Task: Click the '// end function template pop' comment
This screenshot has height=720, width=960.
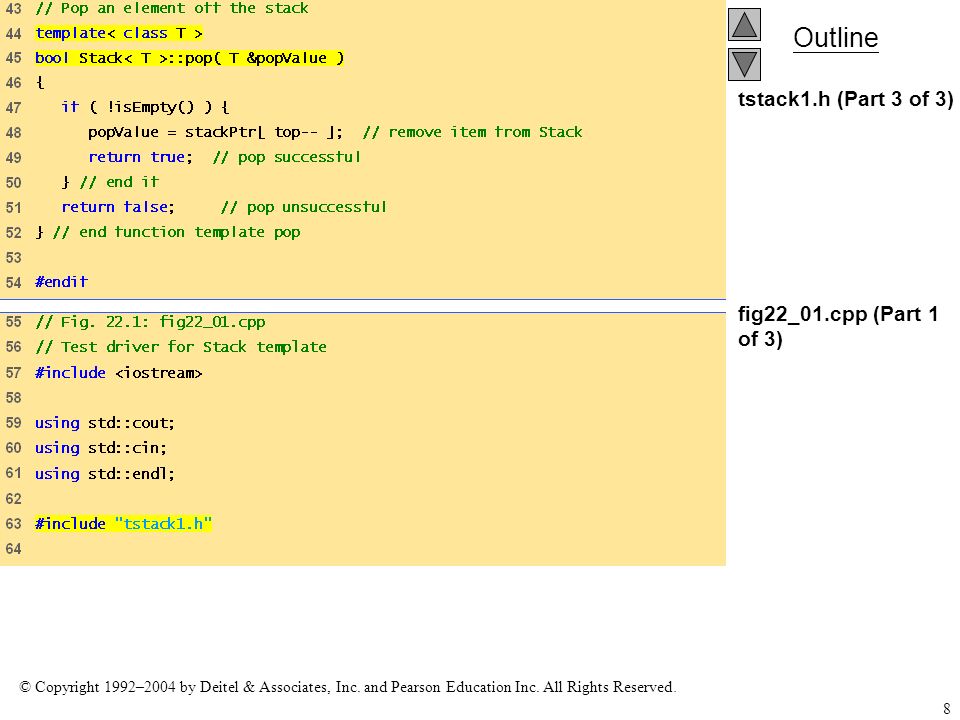Action: coord(176,232)
